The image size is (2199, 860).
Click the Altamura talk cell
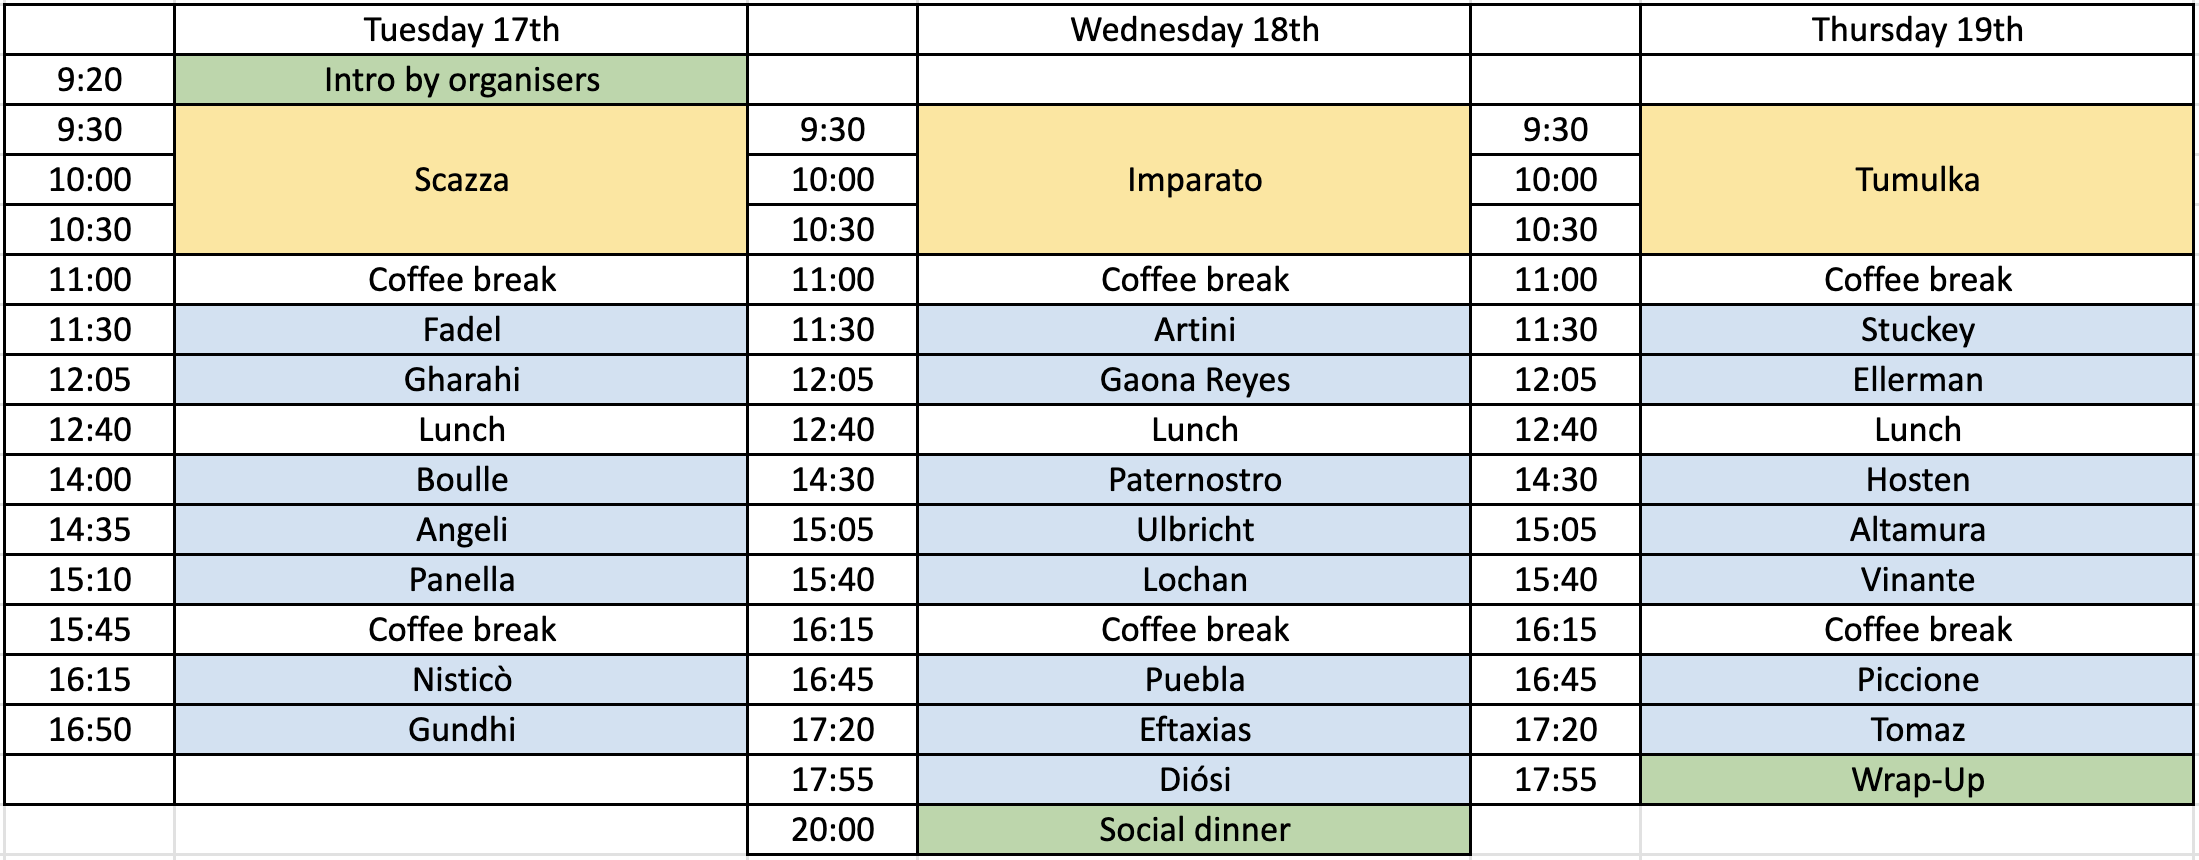[x=1917, y=530]
